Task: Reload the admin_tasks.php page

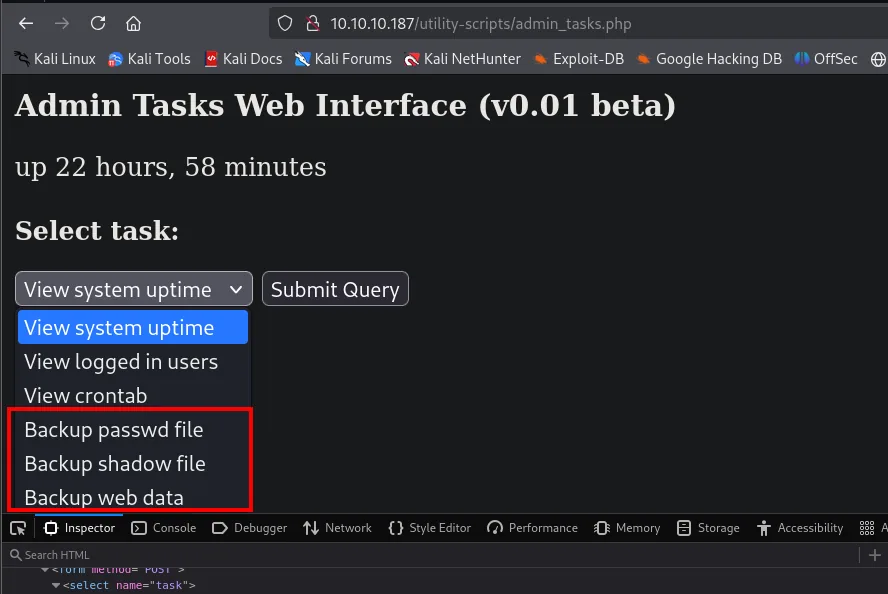Action: [98, 24]
